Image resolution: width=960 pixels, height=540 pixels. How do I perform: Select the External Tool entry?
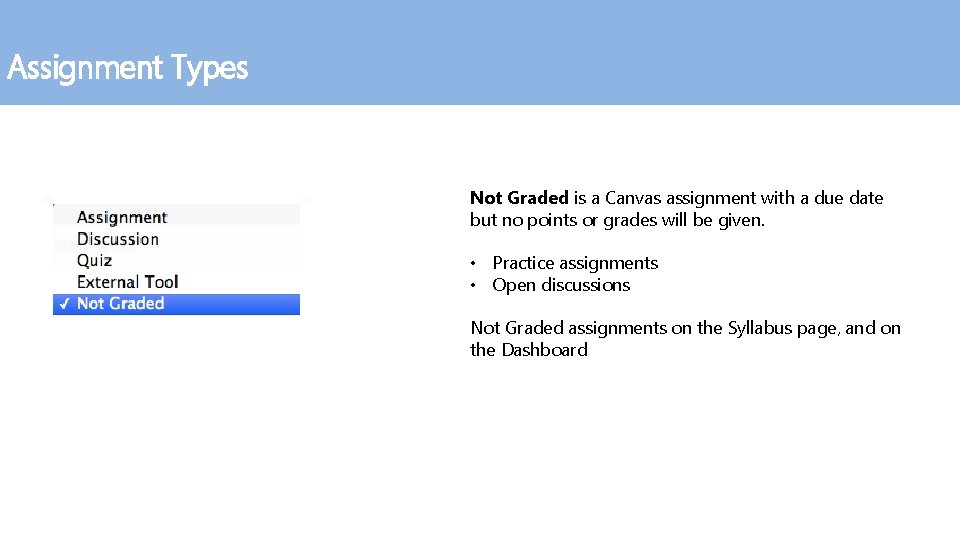127,282
